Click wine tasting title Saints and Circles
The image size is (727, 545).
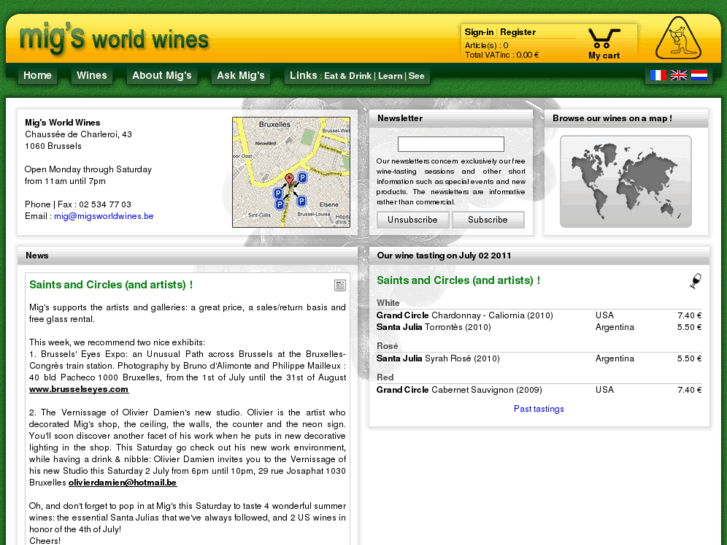[x=458, y=281]
